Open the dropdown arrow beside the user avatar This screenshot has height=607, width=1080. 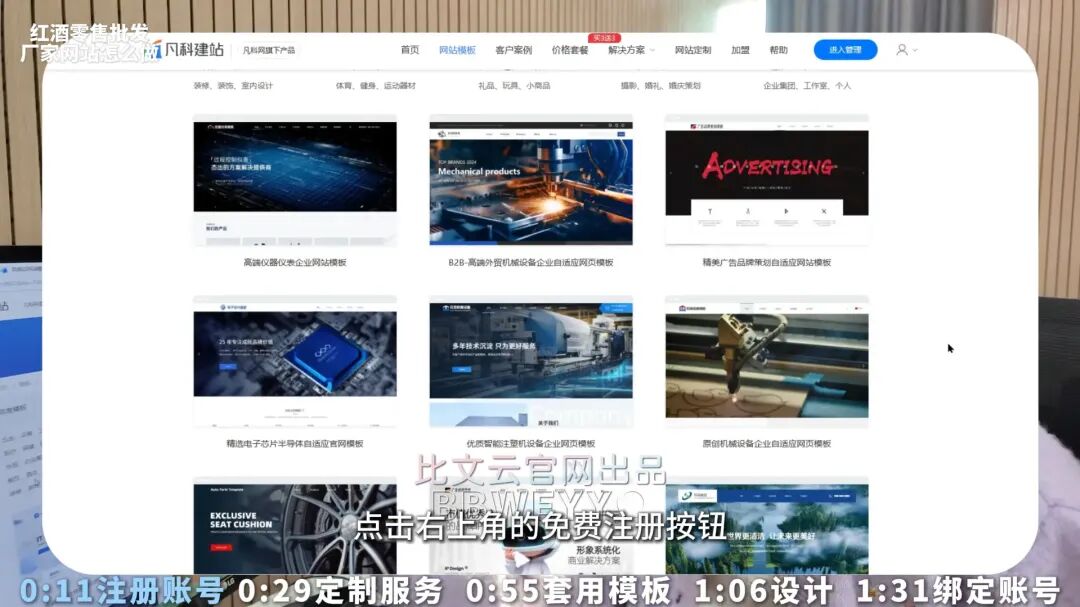(x=914, y=50)
